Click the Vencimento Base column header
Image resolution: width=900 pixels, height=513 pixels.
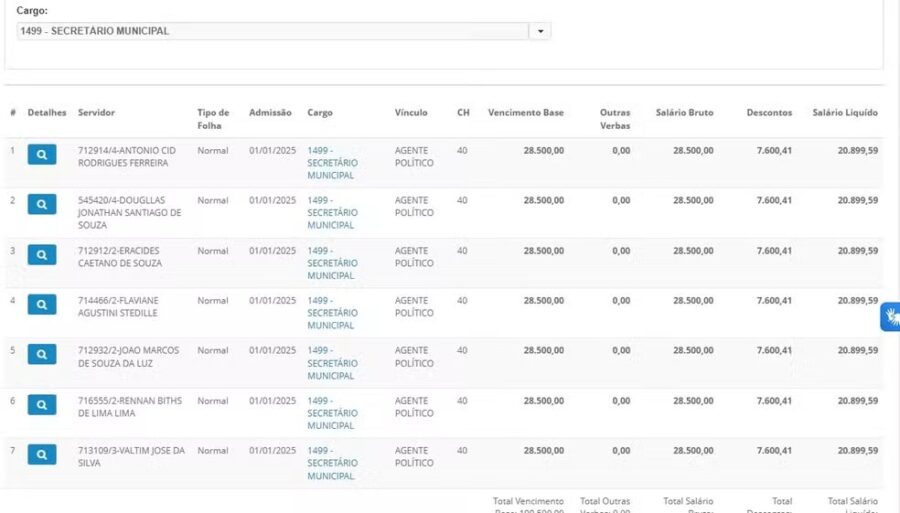[525, 113]
